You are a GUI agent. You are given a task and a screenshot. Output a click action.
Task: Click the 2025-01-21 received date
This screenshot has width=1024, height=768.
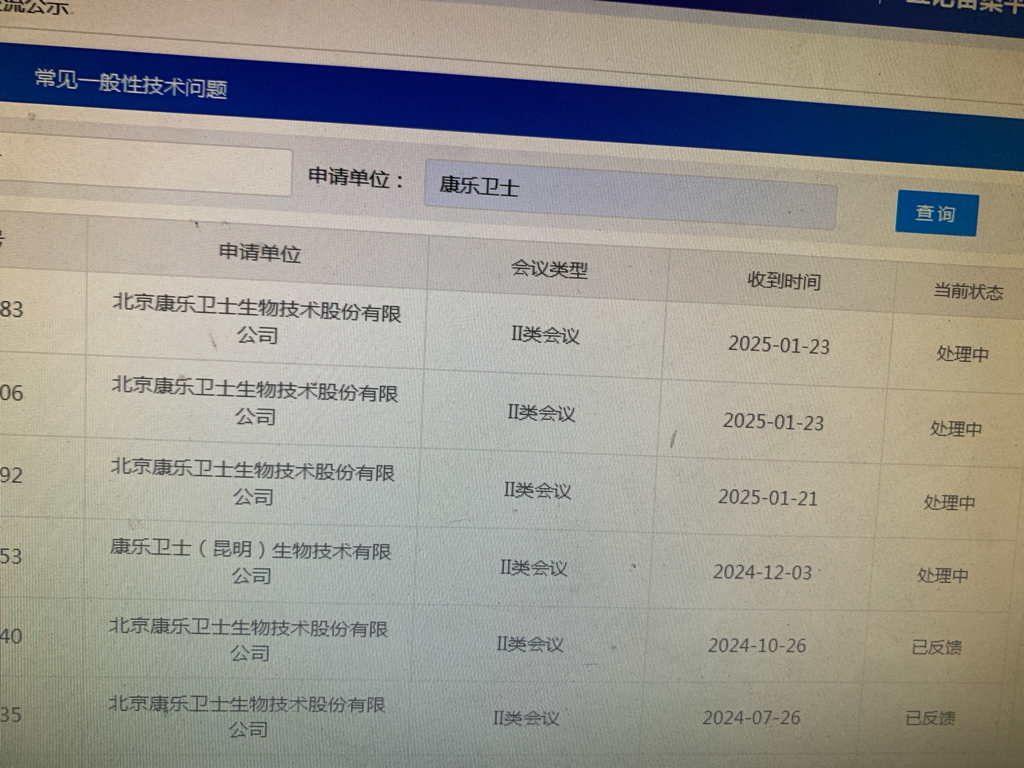[x=768, y=498]
